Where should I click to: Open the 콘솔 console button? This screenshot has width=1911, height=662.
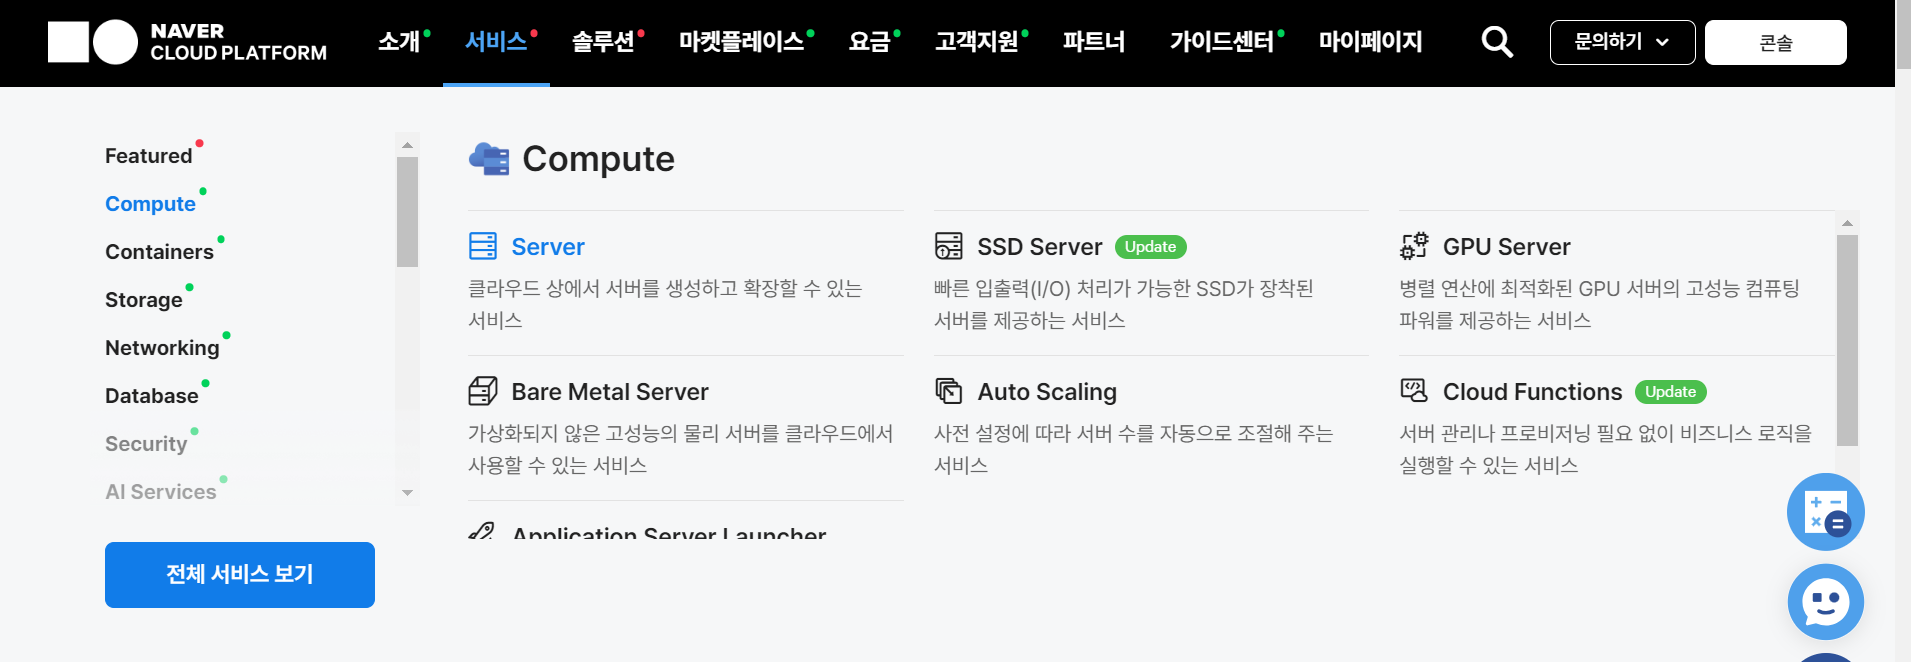point(1775,42)
